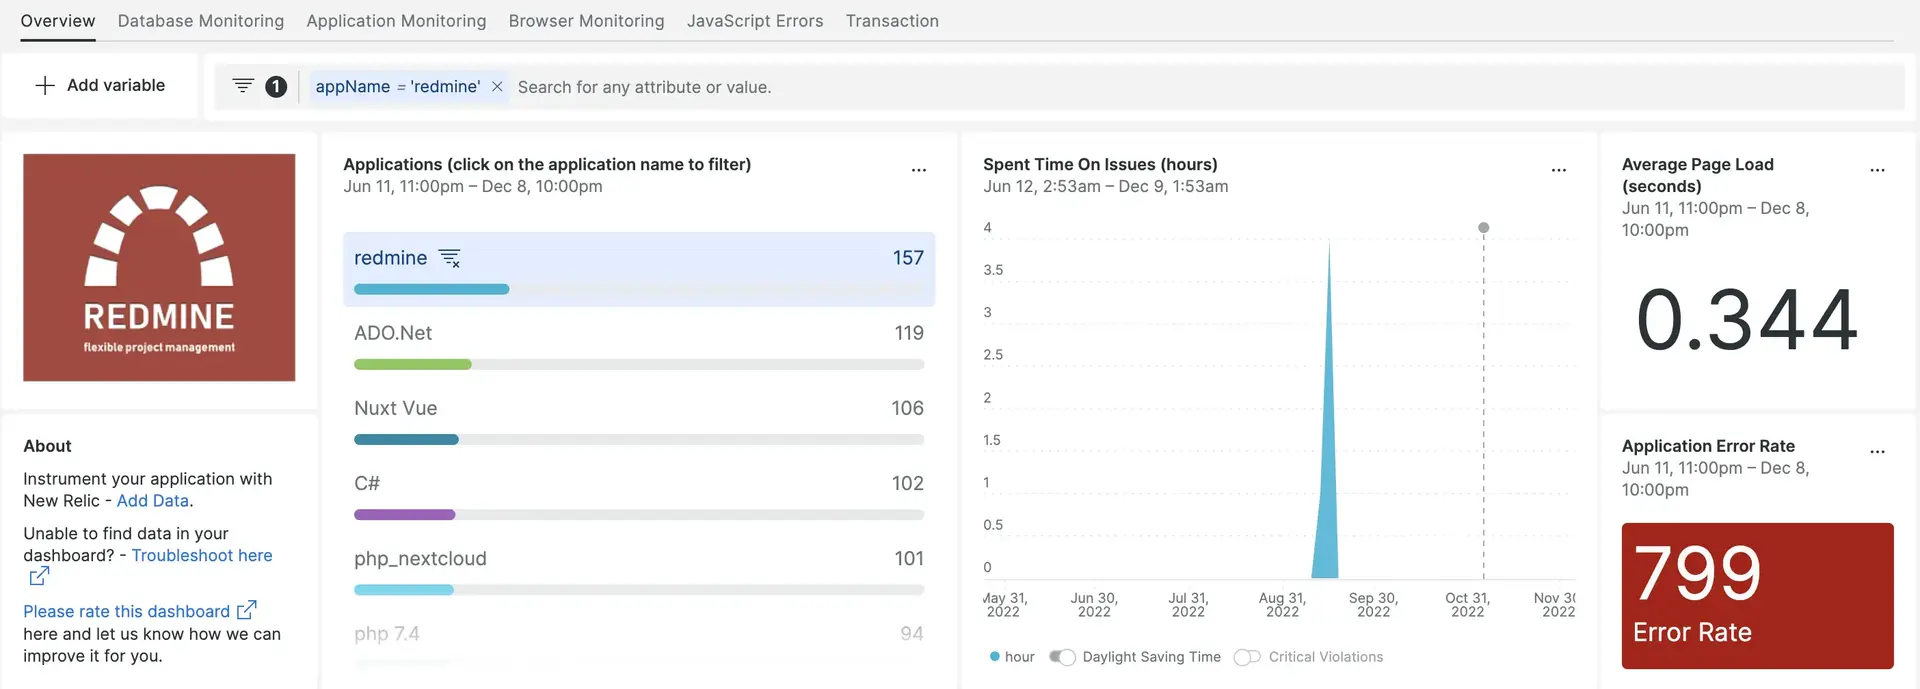1920x689 pixels.
Task: Toggle Daylight Saving Time switch
Action: click(1062, 657)
